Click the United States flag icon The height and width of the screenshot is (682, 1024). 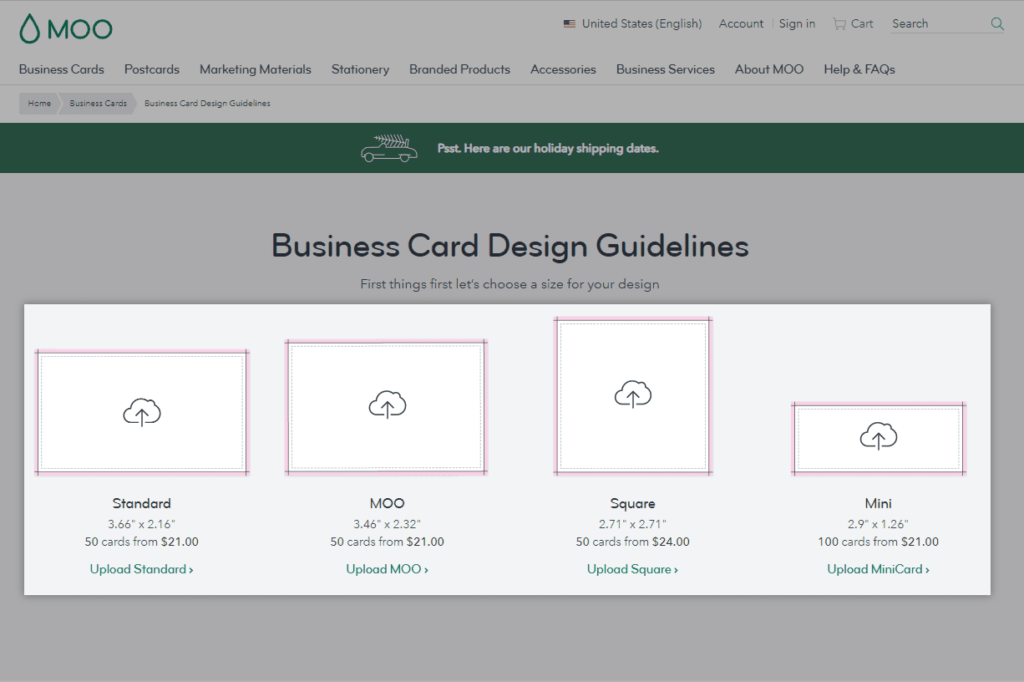[569, 24]
